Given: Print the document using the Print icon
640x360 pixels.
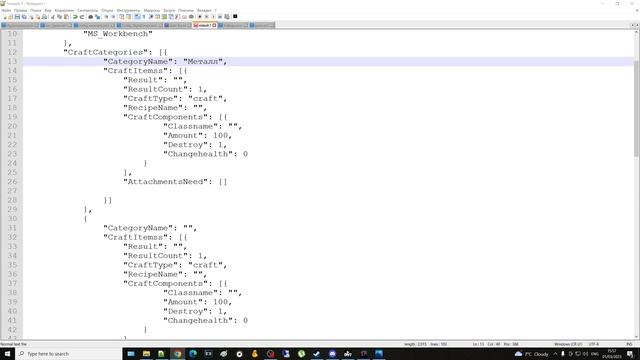Looking at the screenshot, I should click(x=44, y=17).
